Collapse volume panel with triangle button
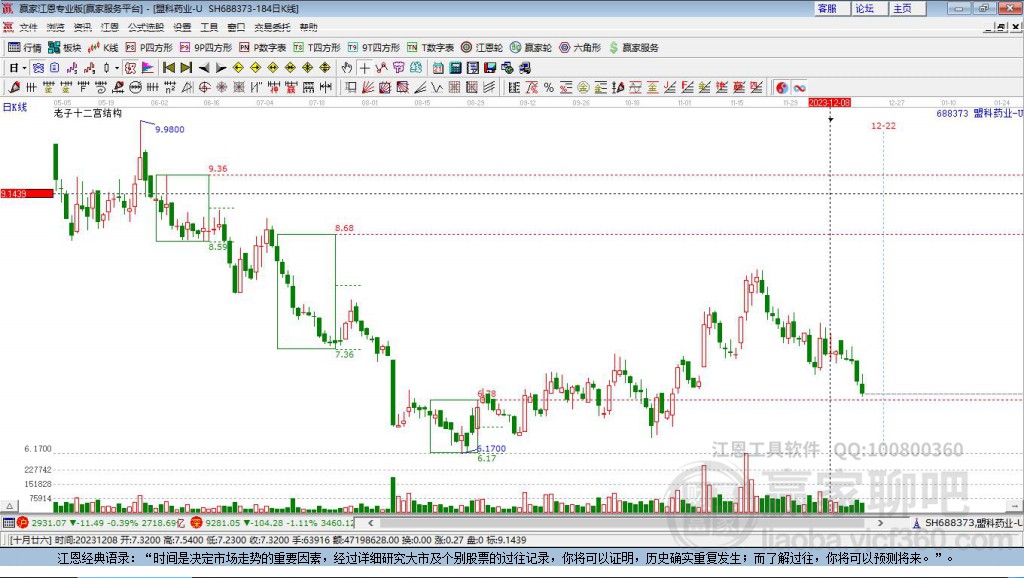Viewport: 1024px width, 578px height. (9, 506)
